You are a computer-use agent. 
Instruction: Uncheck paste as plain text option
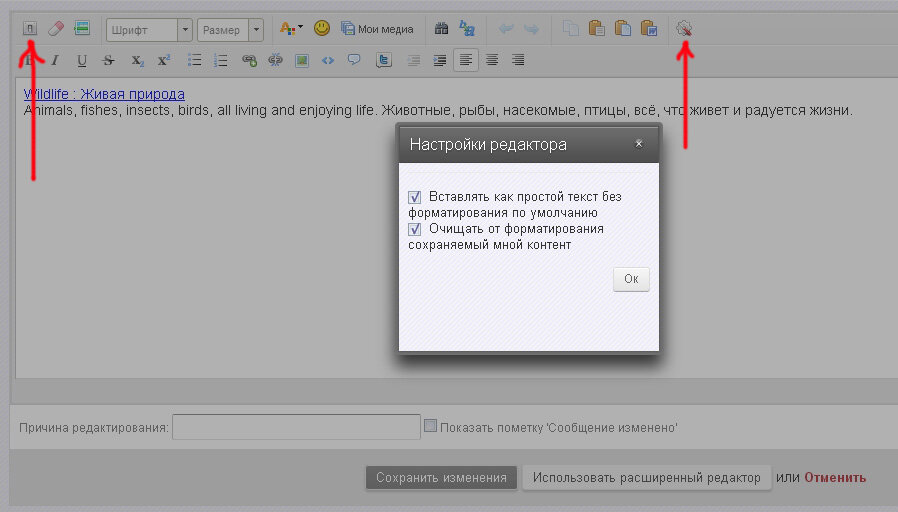click(415, 197)
